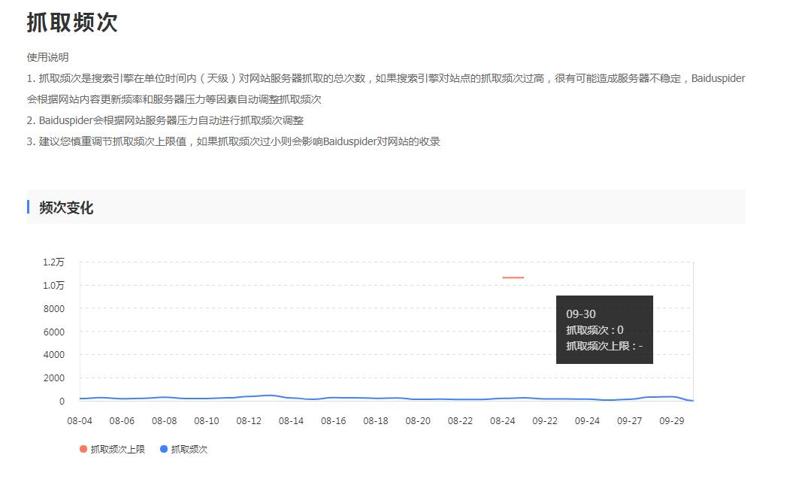
Task: Click the 1.2万 y-axis value
Action: 54,262
